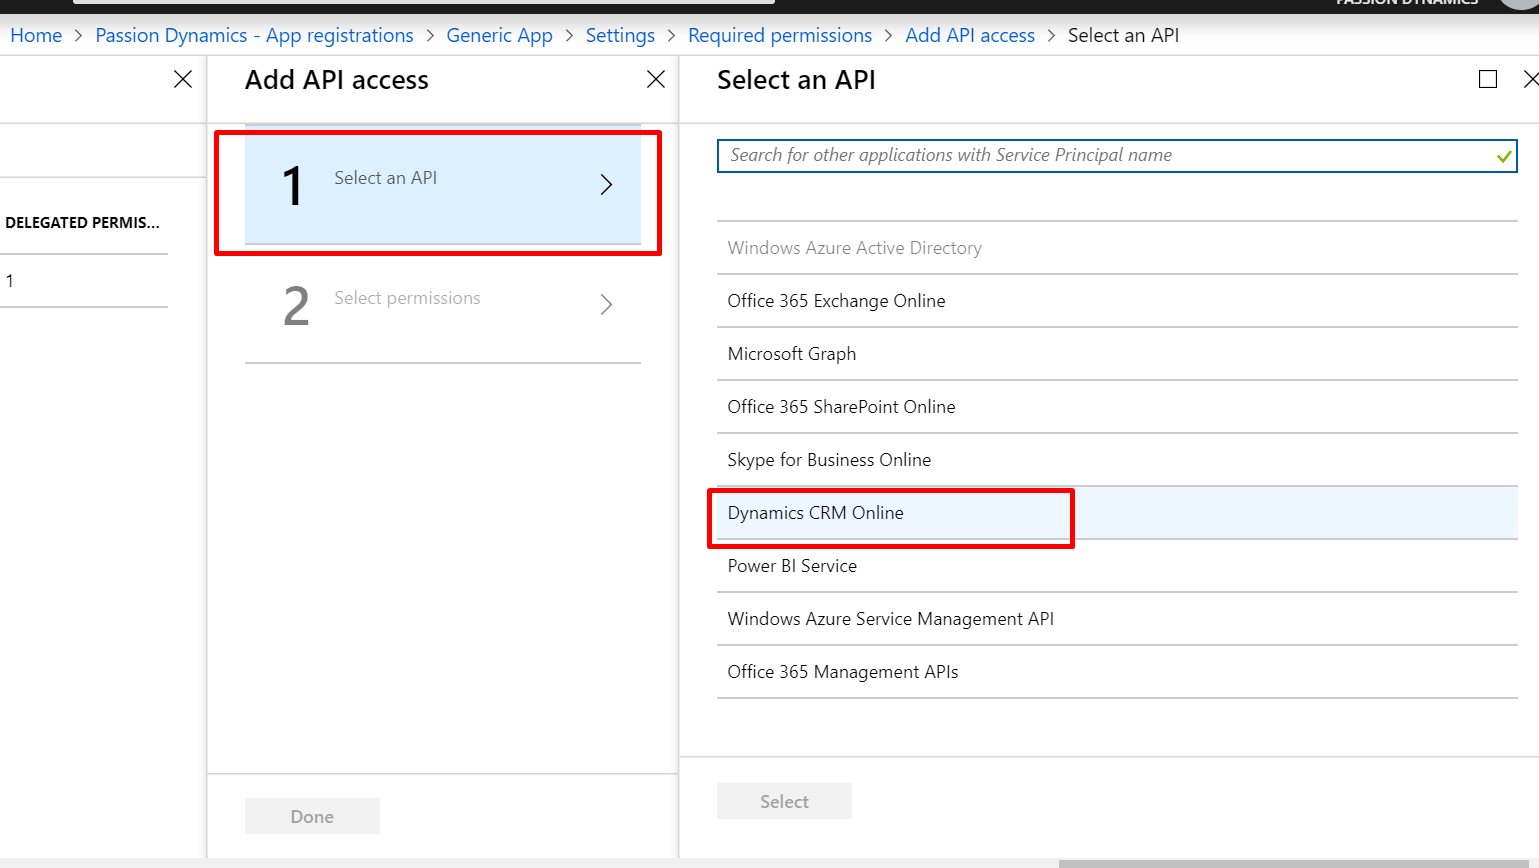Navigate to Required permissions breadcrumb
This screenshot has width=1539, height=868.
click(x=779, y=36)
